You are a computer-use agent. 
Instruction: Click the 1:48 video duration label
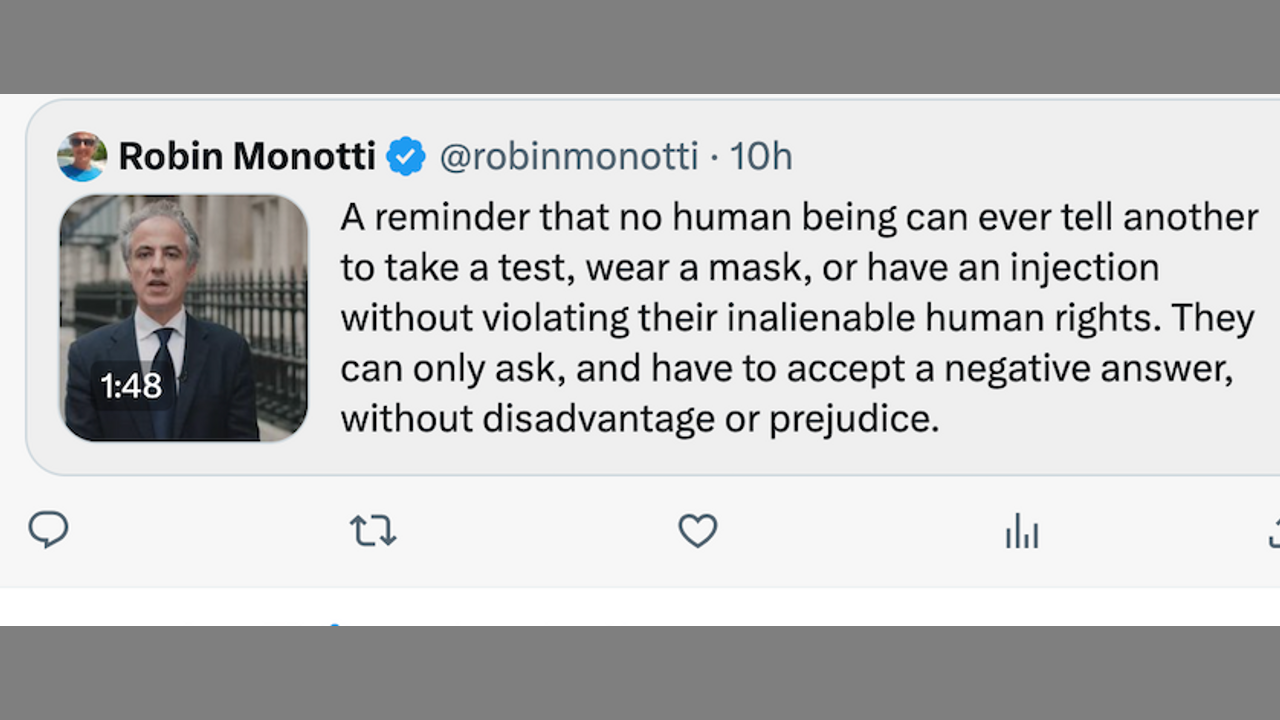point(131,386)
